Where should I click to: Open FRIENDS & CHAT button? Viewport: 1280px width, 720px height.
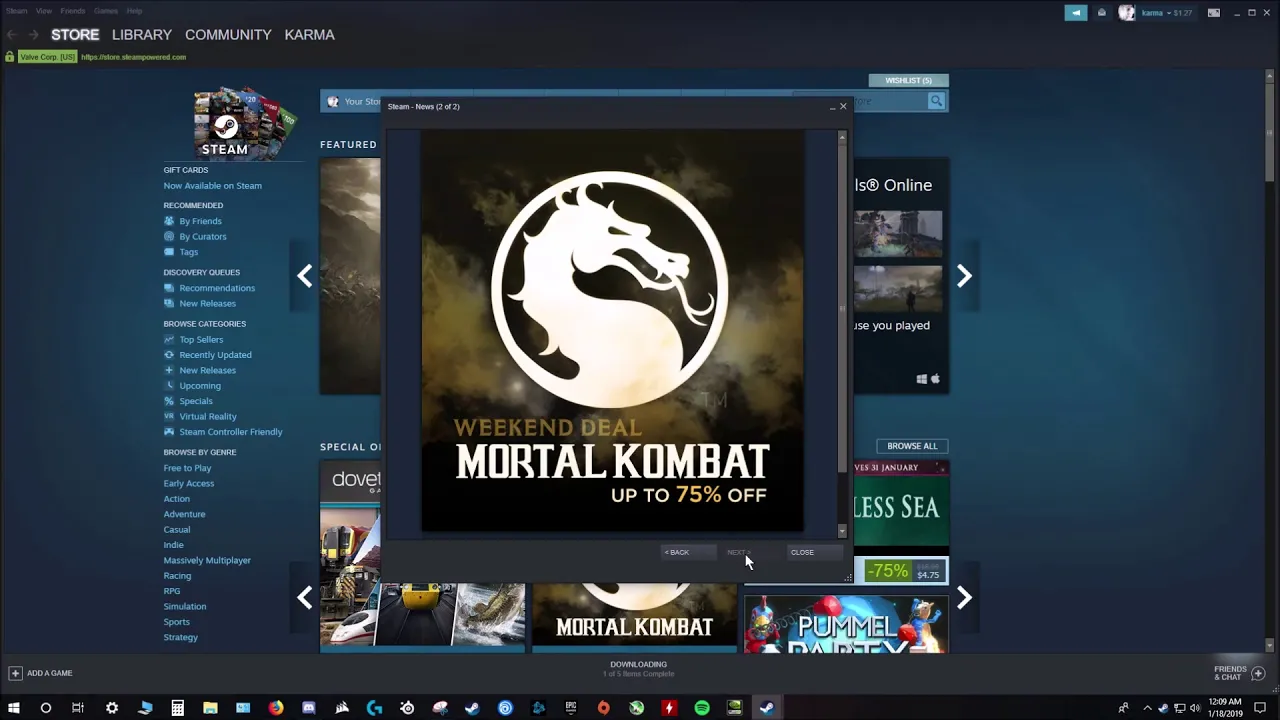click(x=1240, y=673)
